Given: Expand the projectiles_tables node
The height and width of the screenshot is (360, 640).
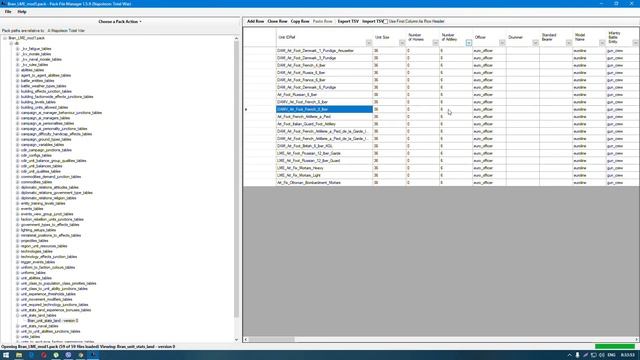Looking at the screenshot, I should tap(18, 241).
